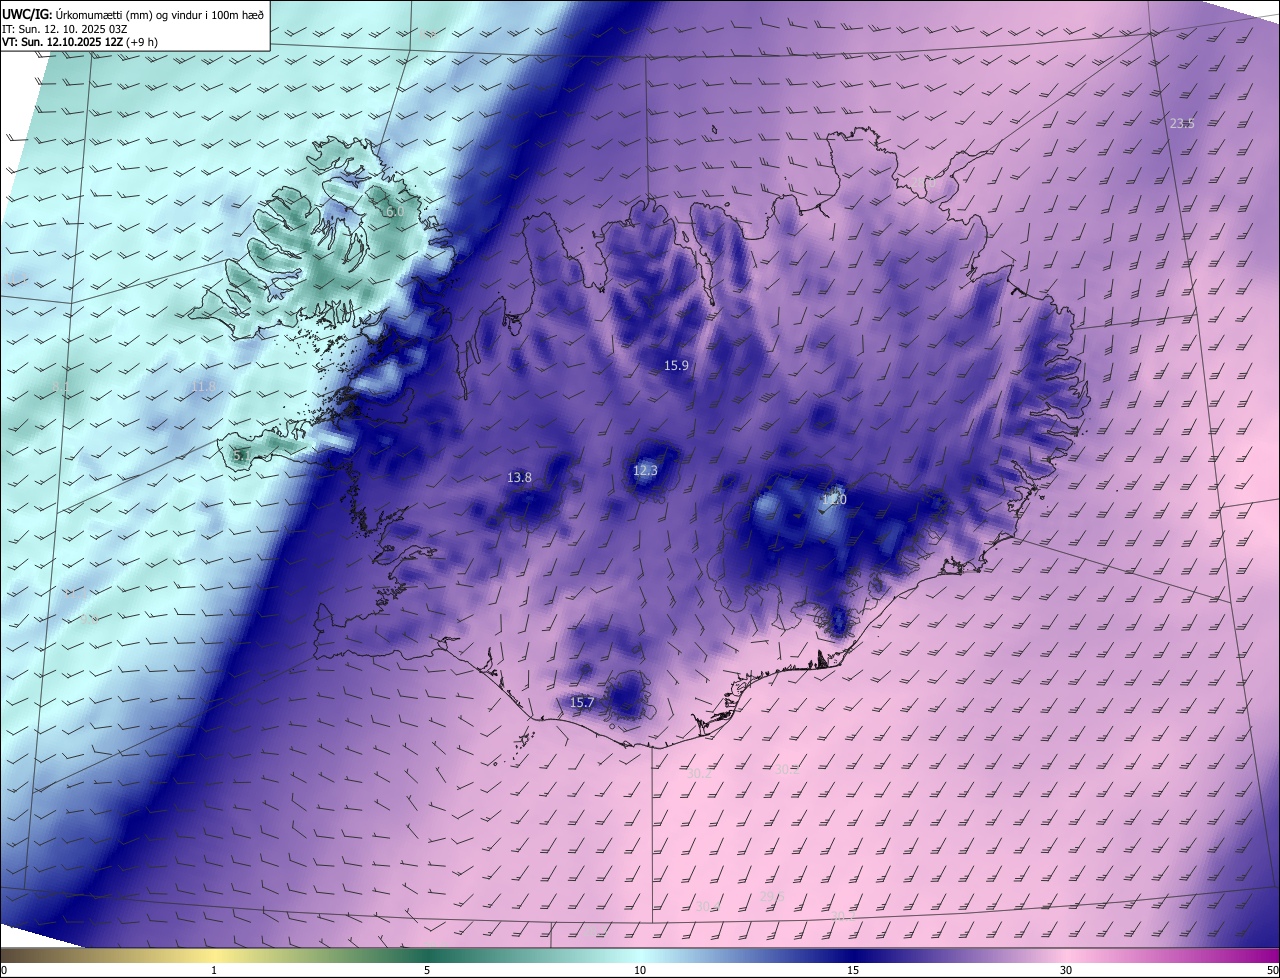Click the 15 tick on the color scale
Screen dimensions: 1280x978
click(853, 971)
